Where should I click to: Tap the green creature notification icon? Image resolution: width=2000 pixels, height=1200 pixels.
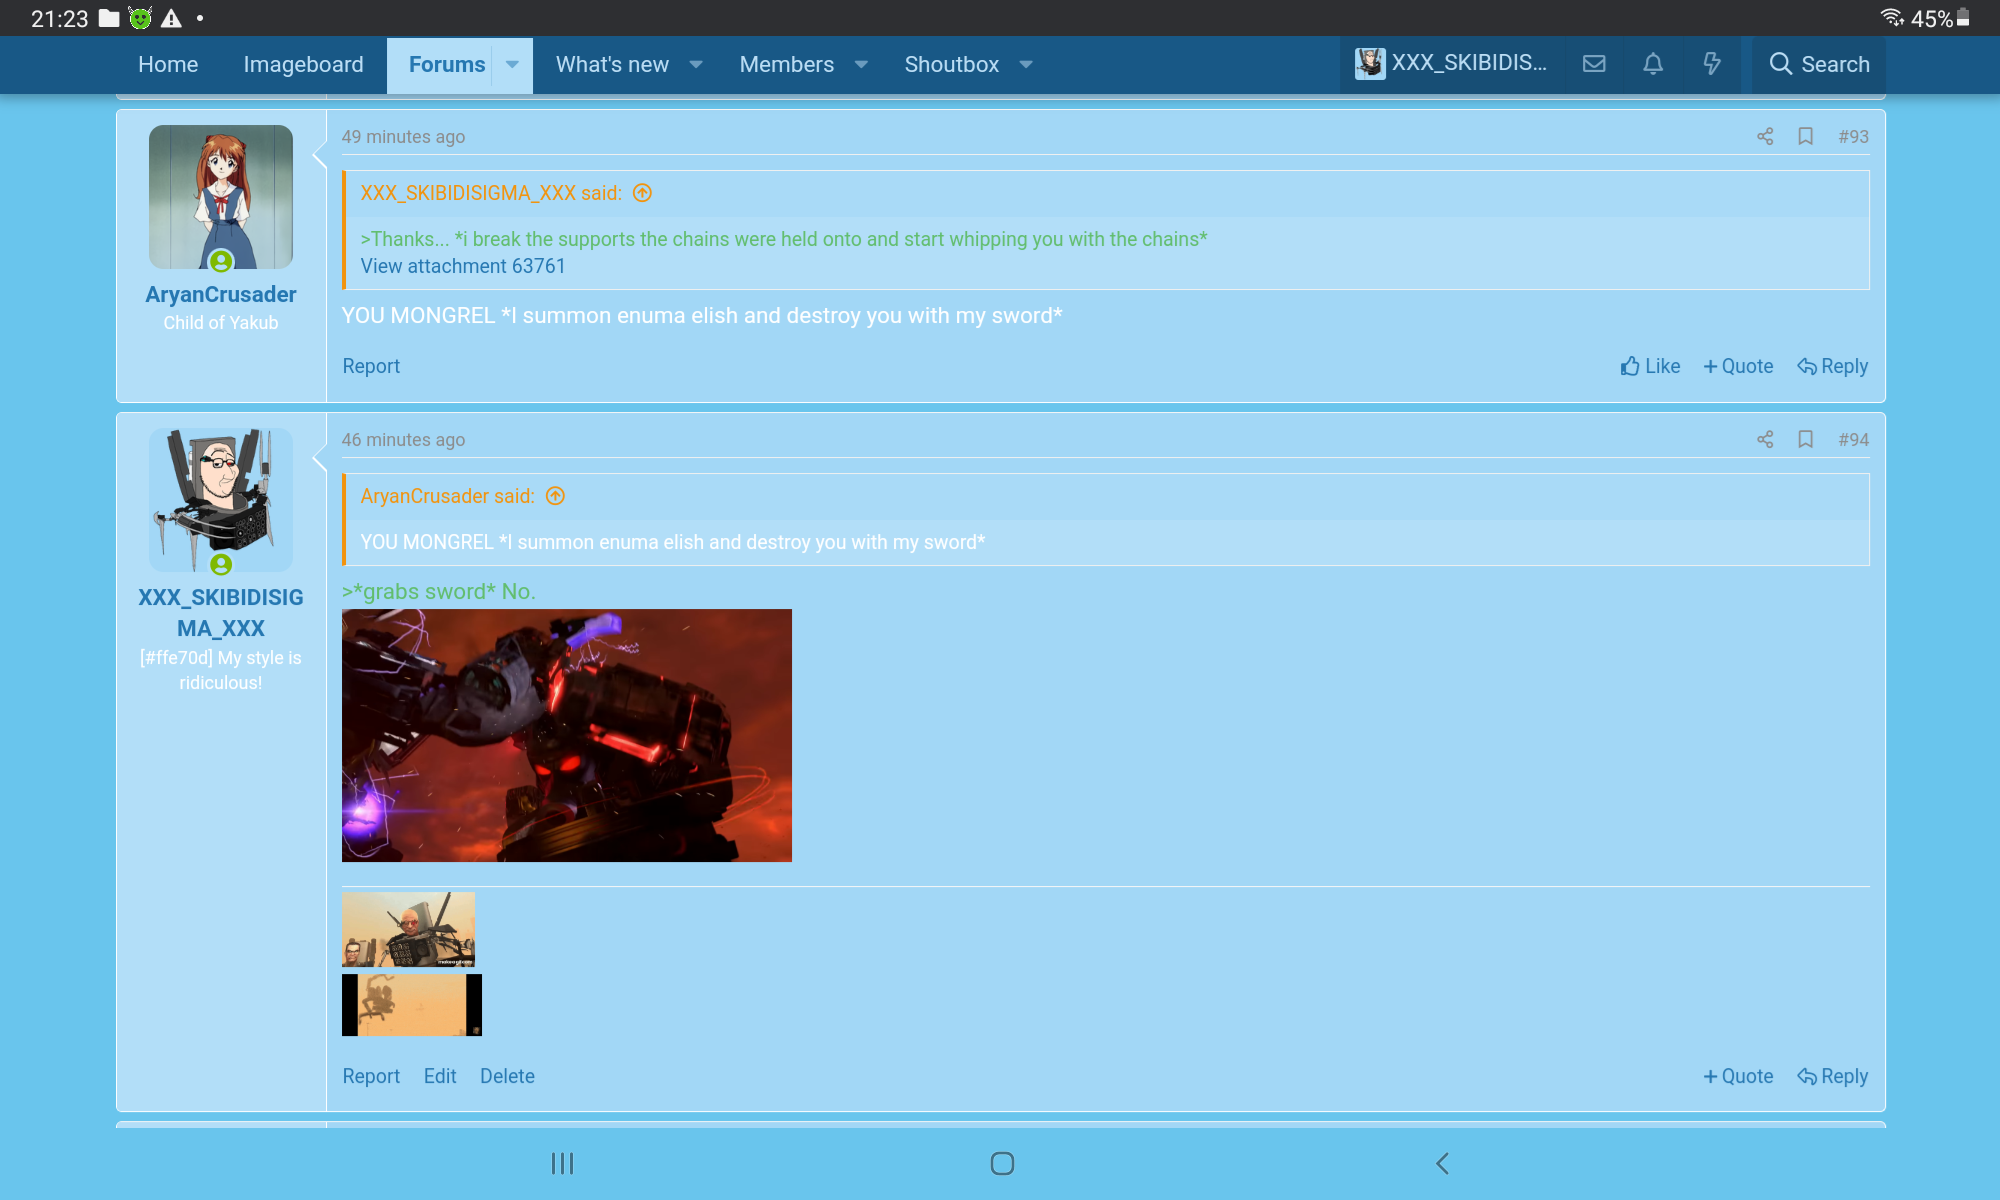[x=140, y=18]
